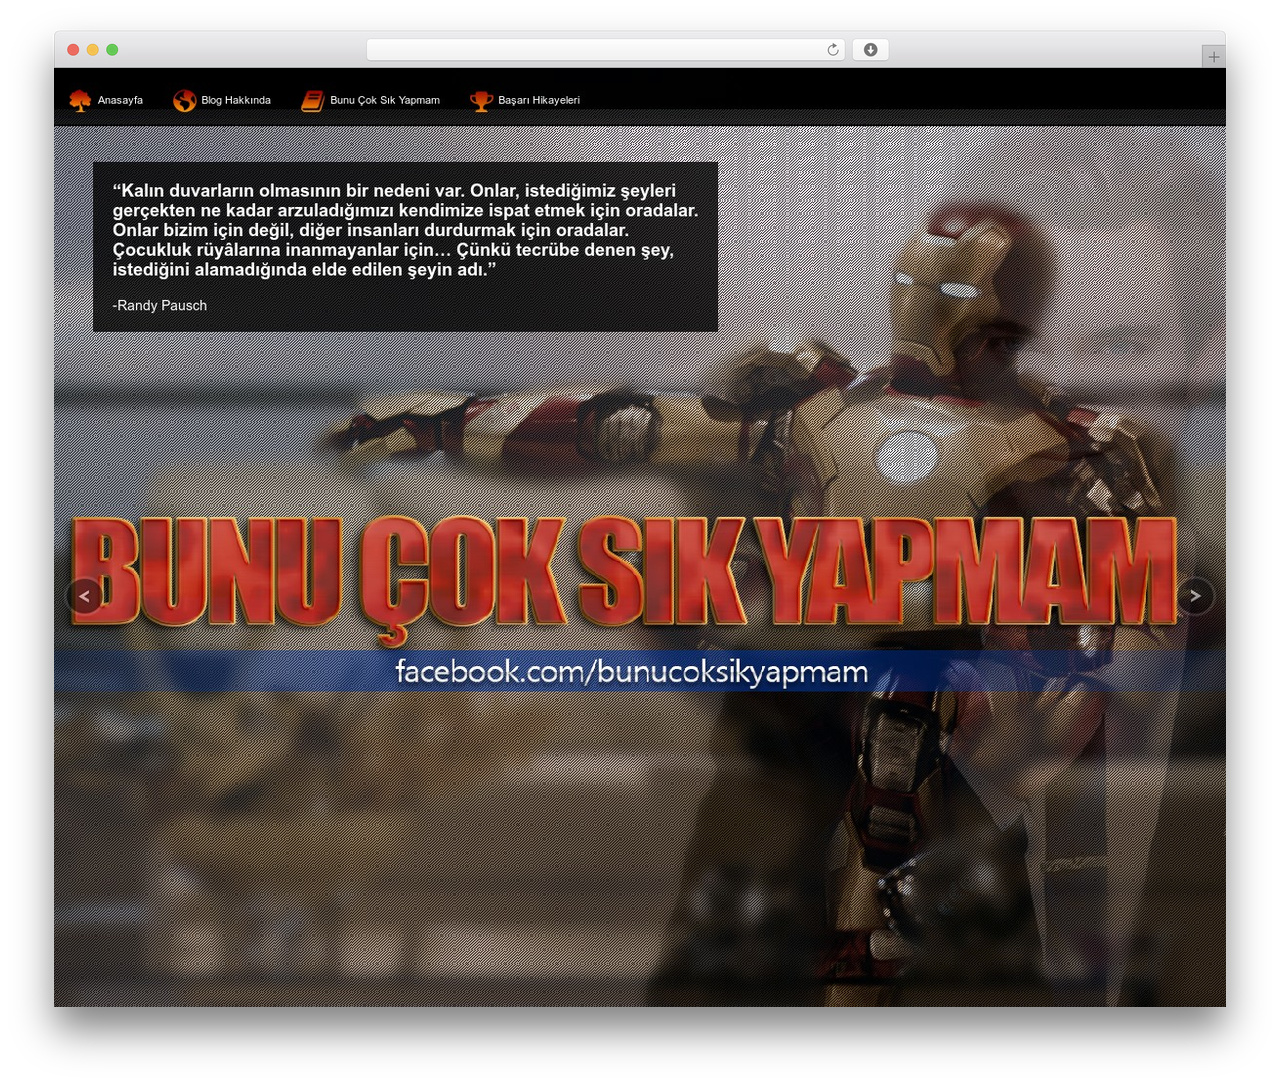Open the Başarı Hikayeleri menu item
Image resolution: width=1280 pixels, height=1084 pixels.
pos(539,100)
